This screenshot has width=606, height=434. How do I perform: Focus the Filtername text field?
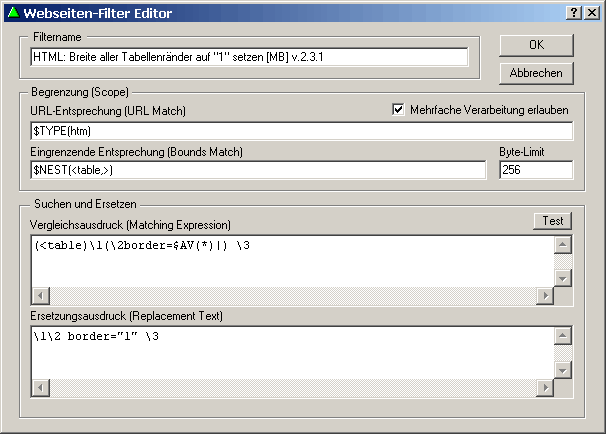249,57
